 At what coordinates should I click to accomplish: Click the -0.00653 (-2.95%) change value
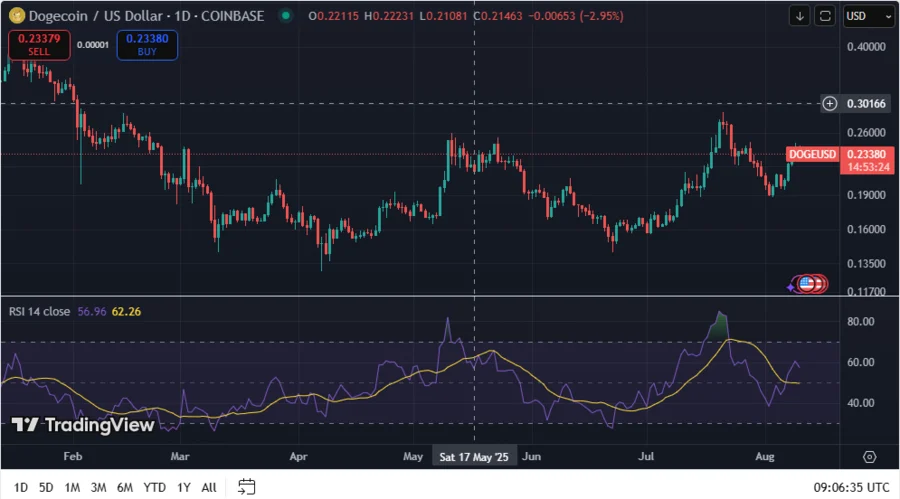[x=576, y=16]
